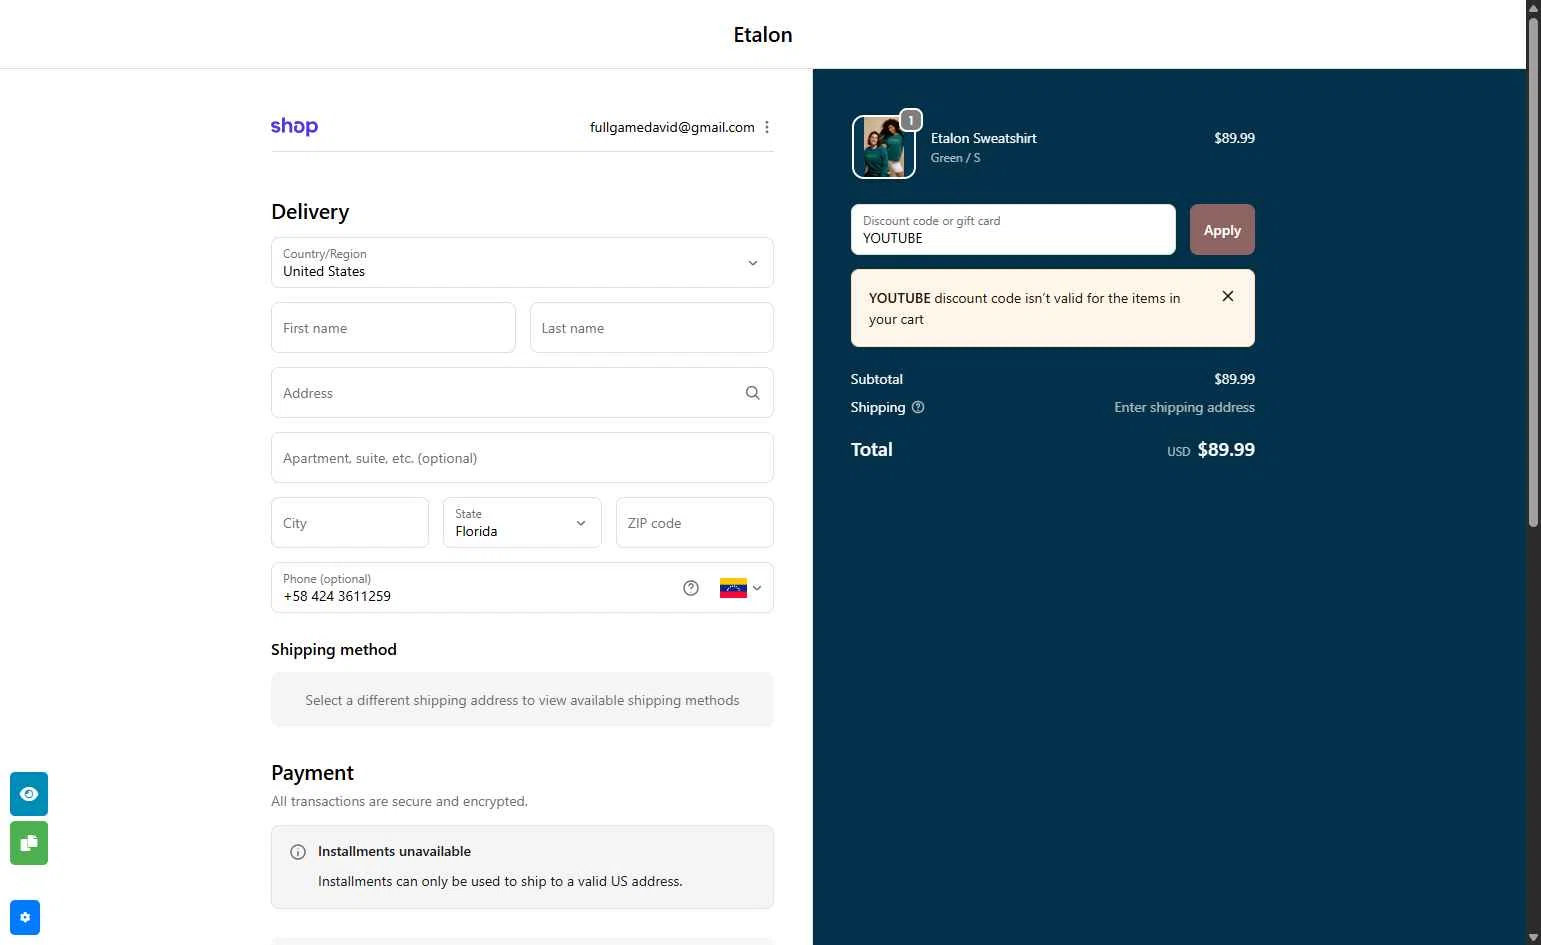This screenshot has height=945, width=1541.
Task: Click the address search magnifier icon
Action: tap(753, 393)
